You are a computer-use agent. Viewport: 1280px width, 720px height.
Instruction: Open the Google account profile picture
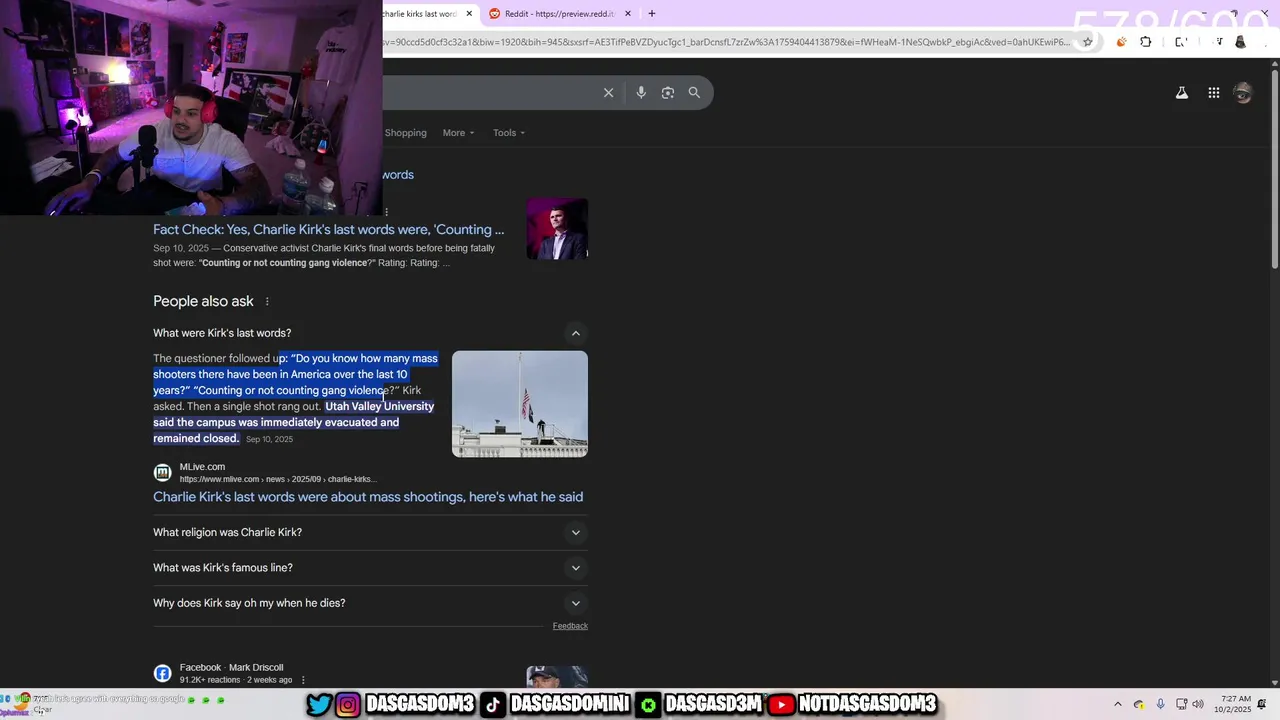pyautogui.click(x=1243, y=93)
